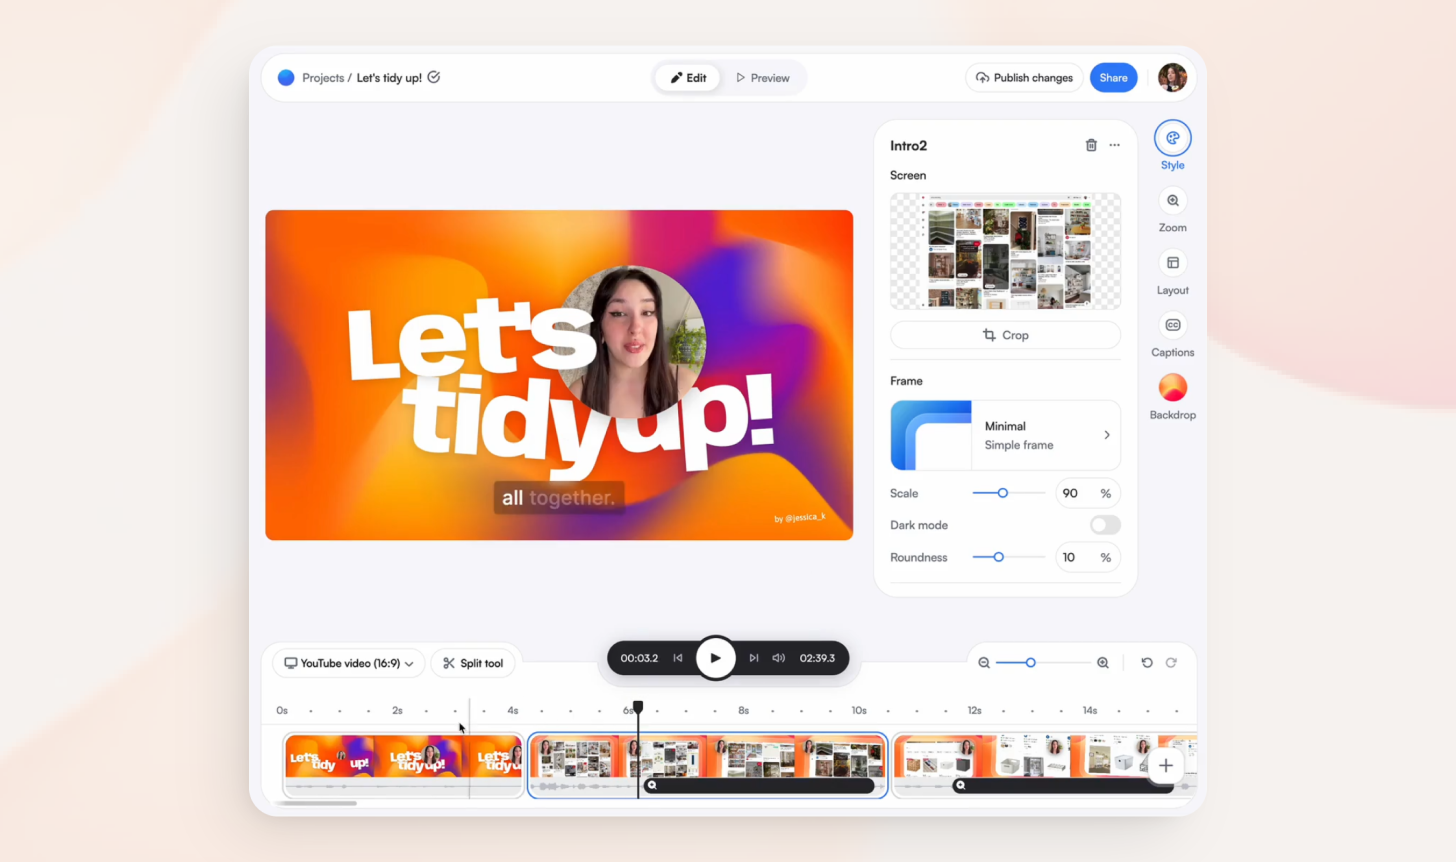Open the Style panel icon
The height and width of the screenshot is (862, 1456).
[1172, 138]
